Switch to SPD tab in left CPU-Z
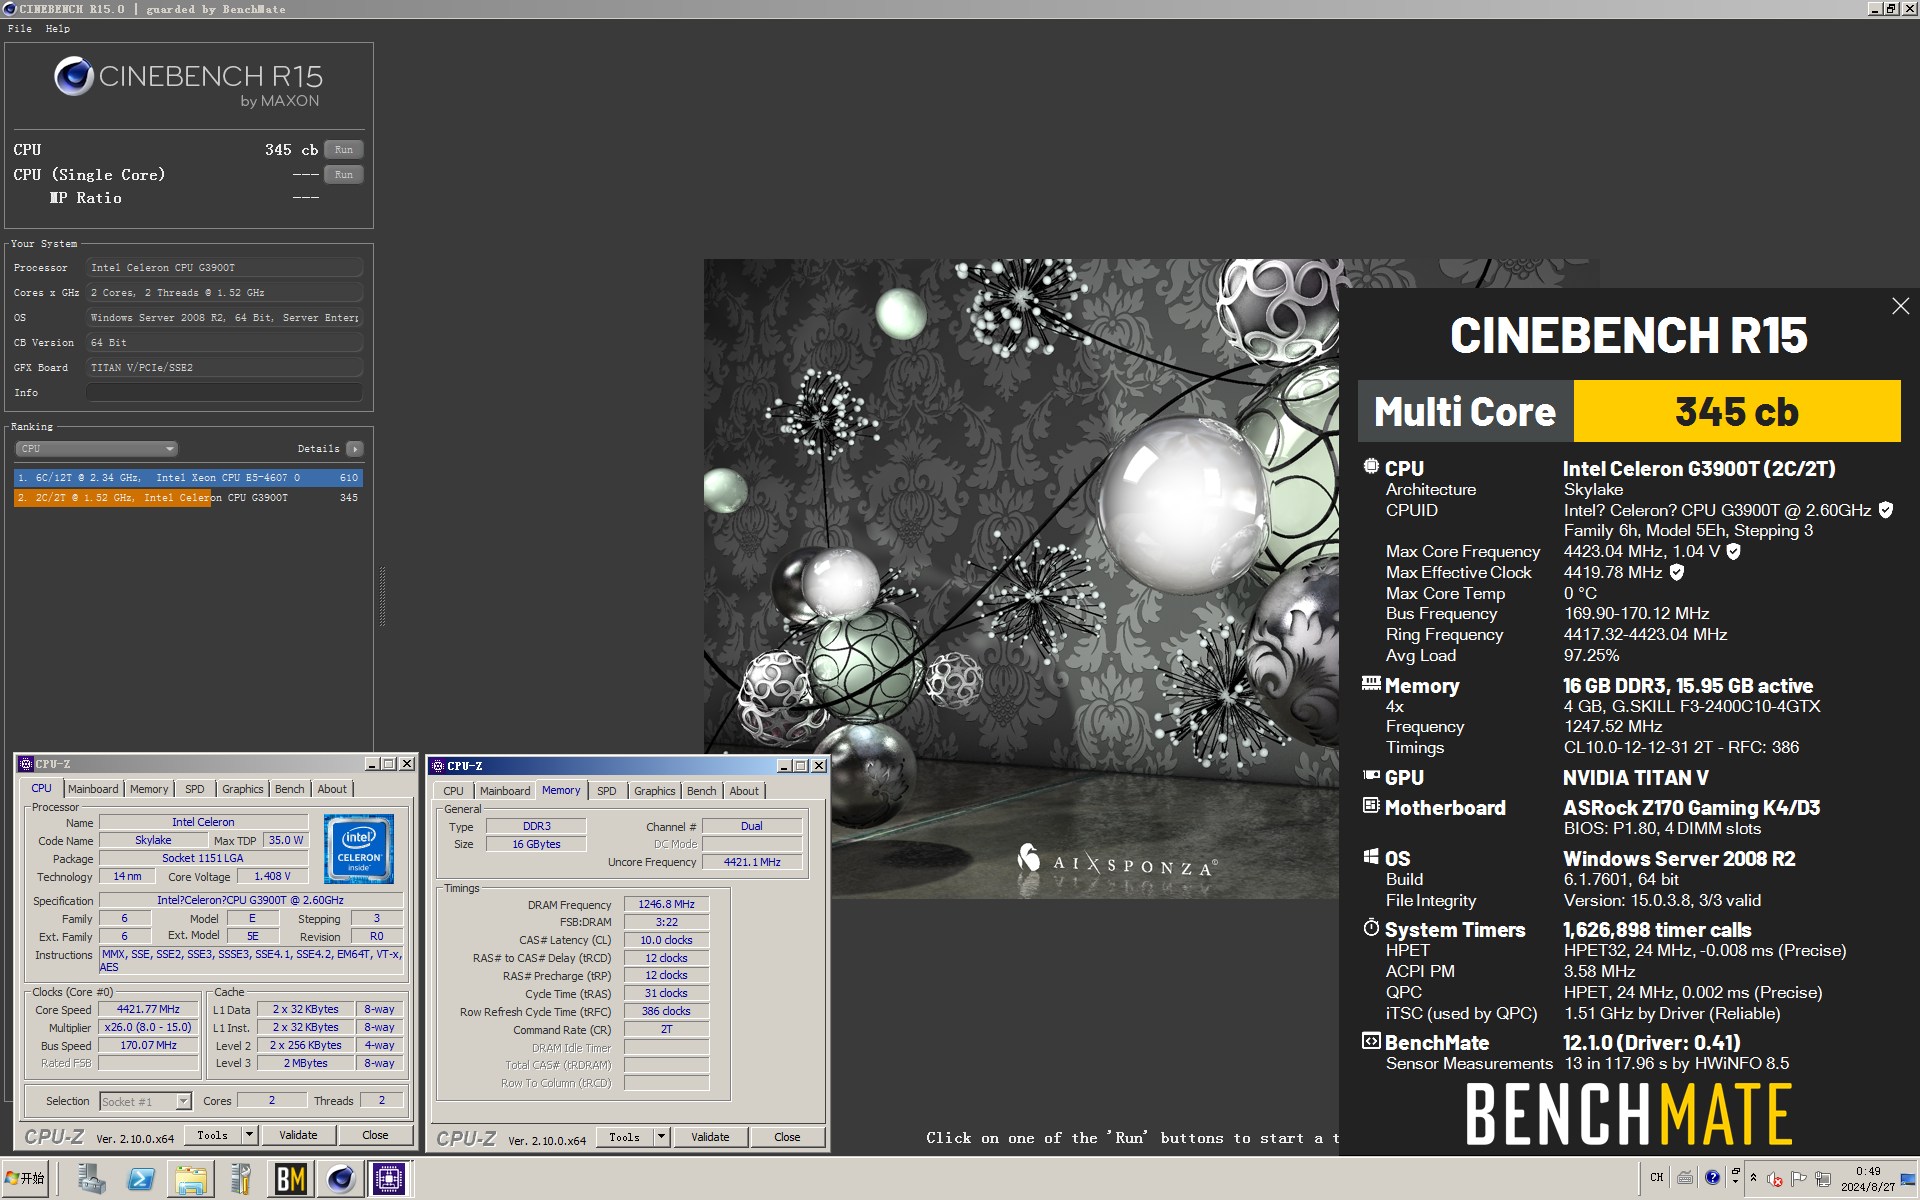This screenshot has width=1920, height=1200. (x=195, y=789)
